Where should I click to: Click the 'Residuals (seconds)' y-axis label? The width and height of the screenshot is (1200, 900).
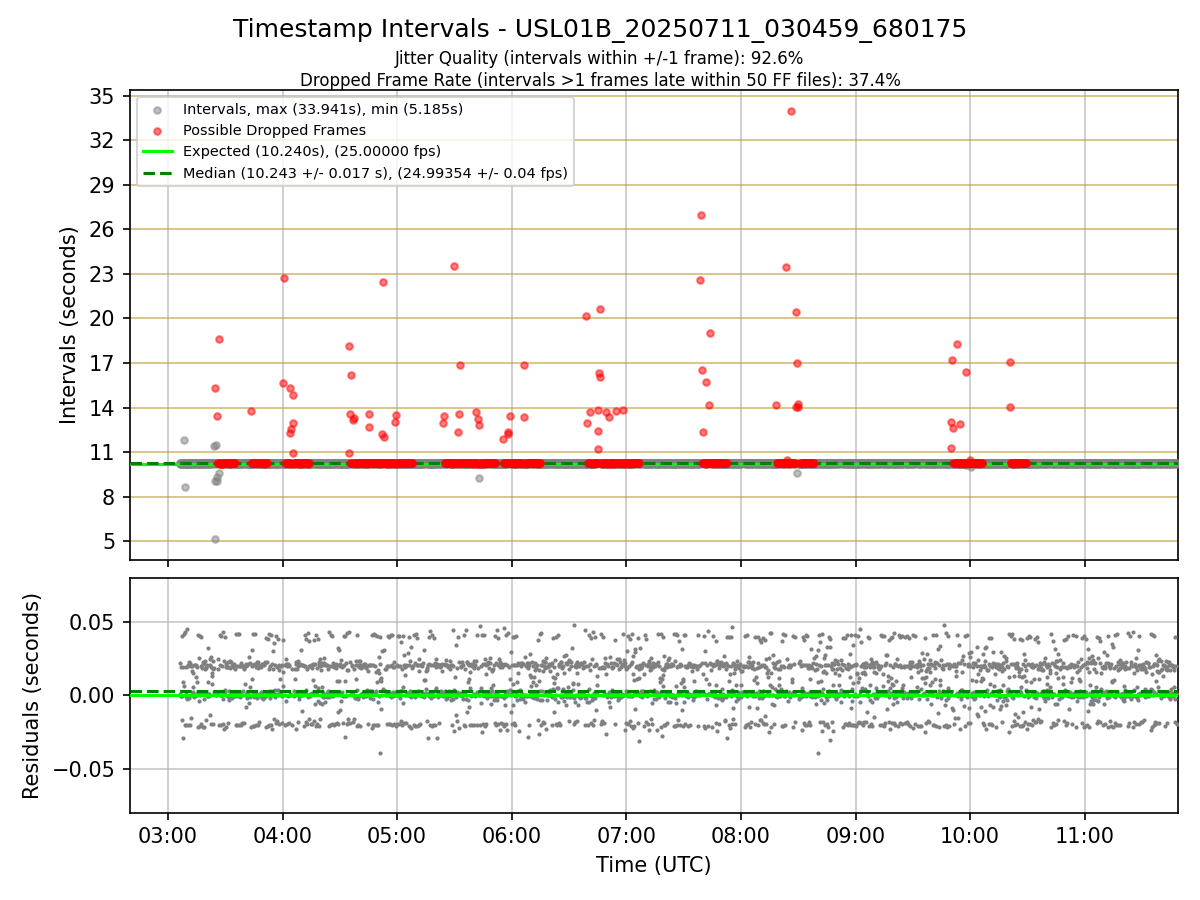click(32, 696)
